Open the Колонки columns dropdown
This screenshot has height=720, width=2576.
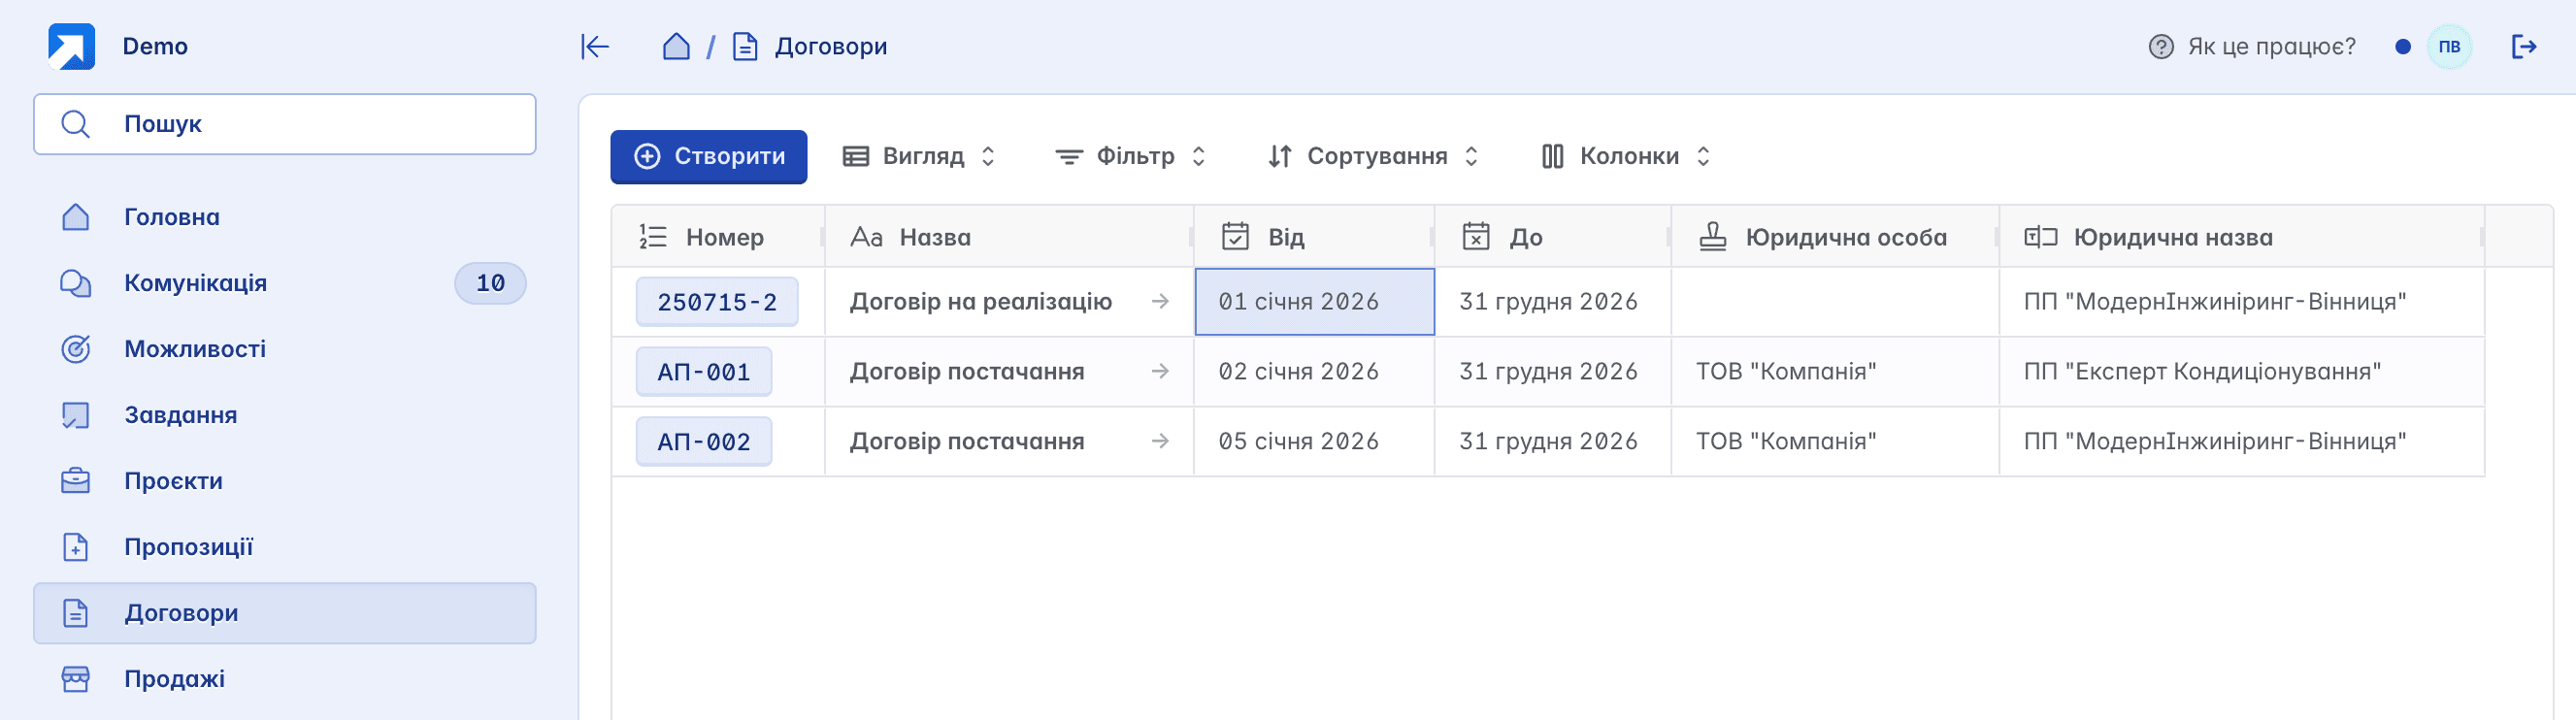pyautogui.click(x=1626, y=156)
